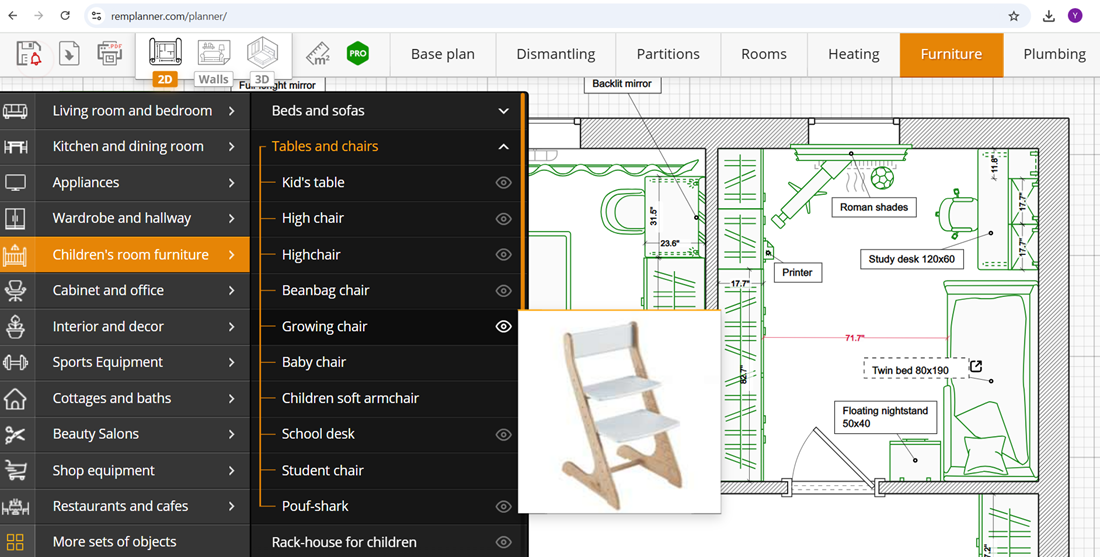Open the Base plan tab

[443, 54]
